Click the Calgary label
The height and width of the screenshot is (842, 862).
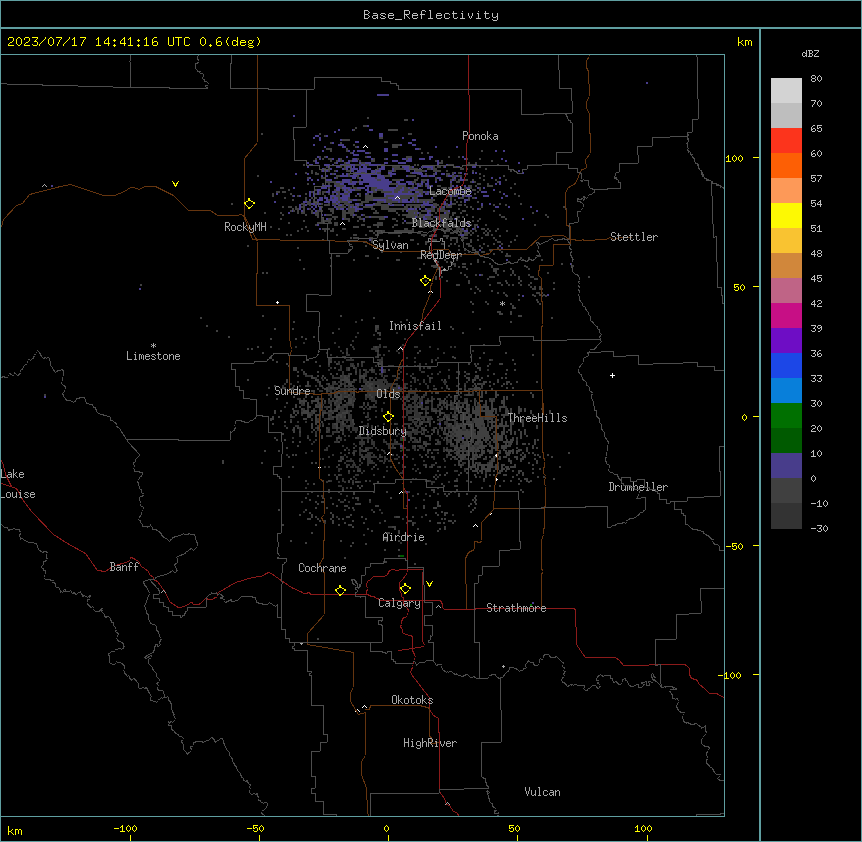[399, 603]
